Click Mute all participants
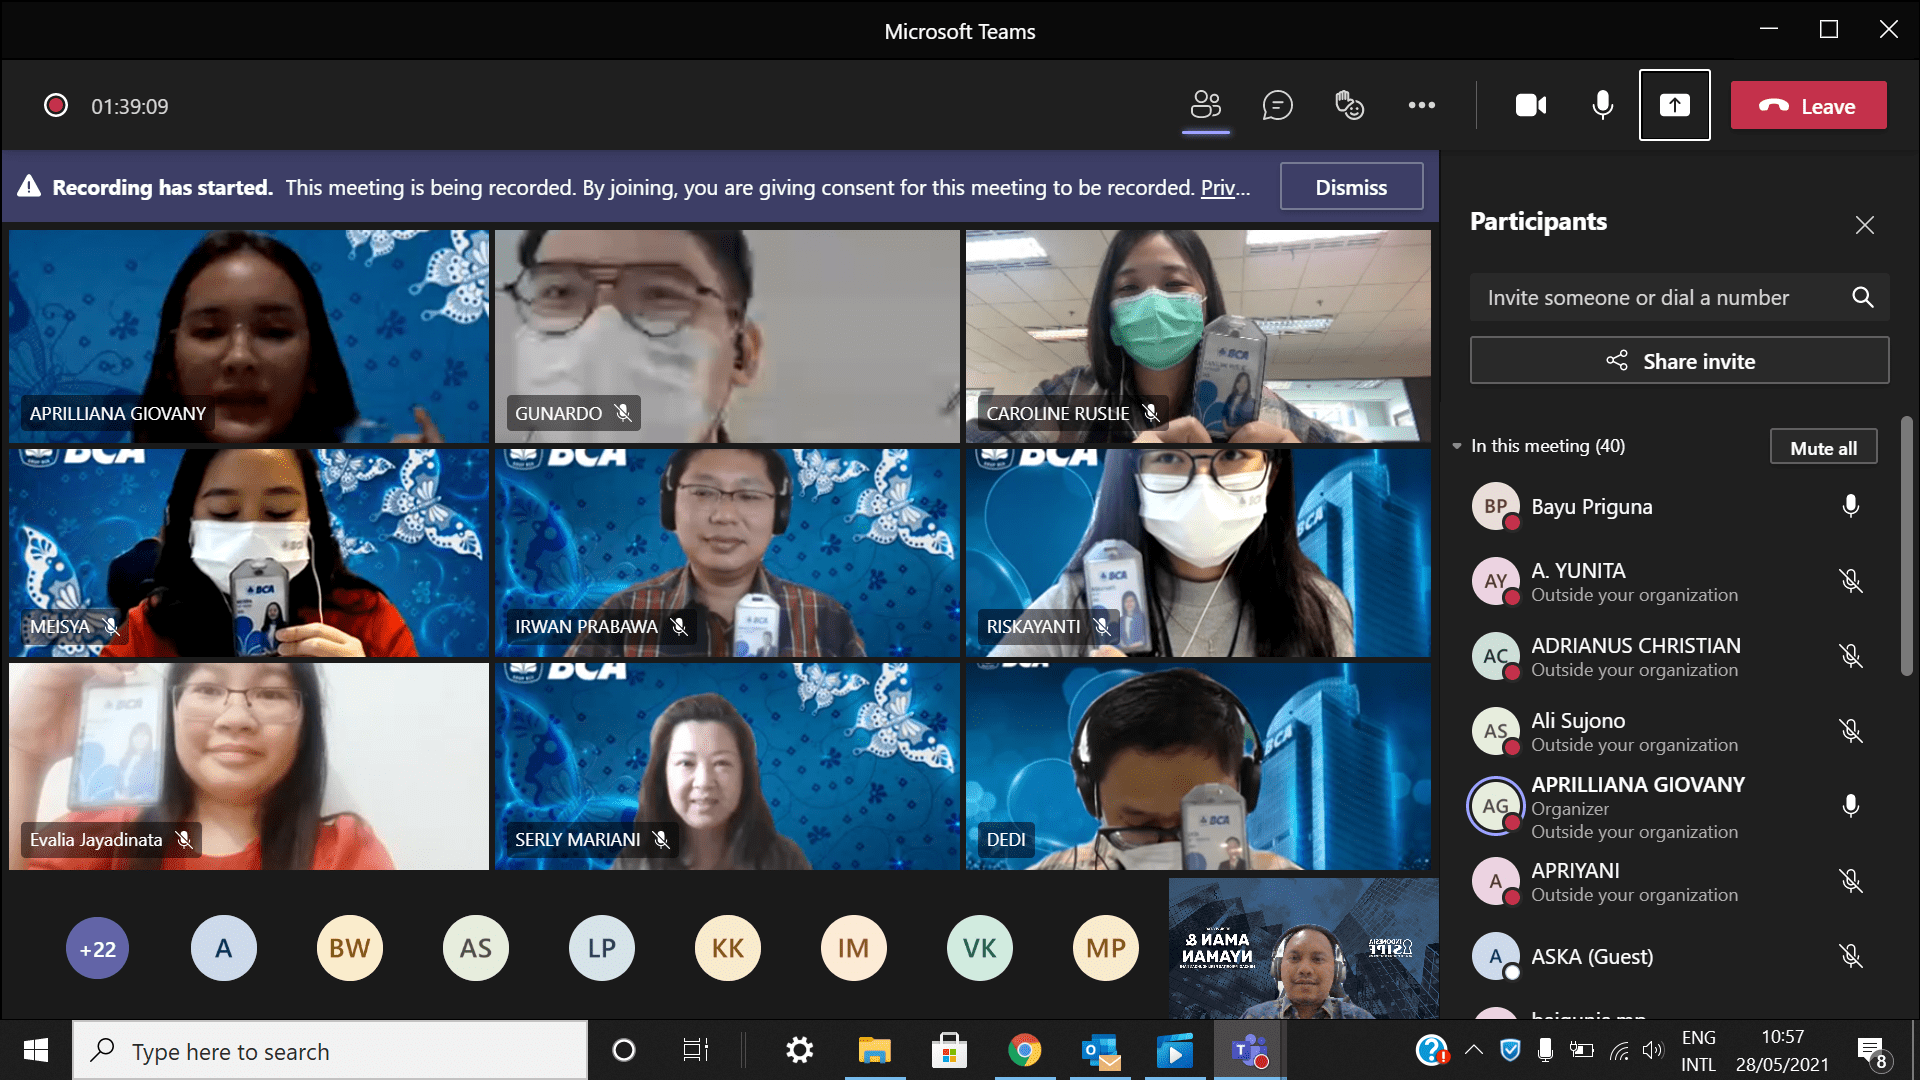 [1822, 448]
